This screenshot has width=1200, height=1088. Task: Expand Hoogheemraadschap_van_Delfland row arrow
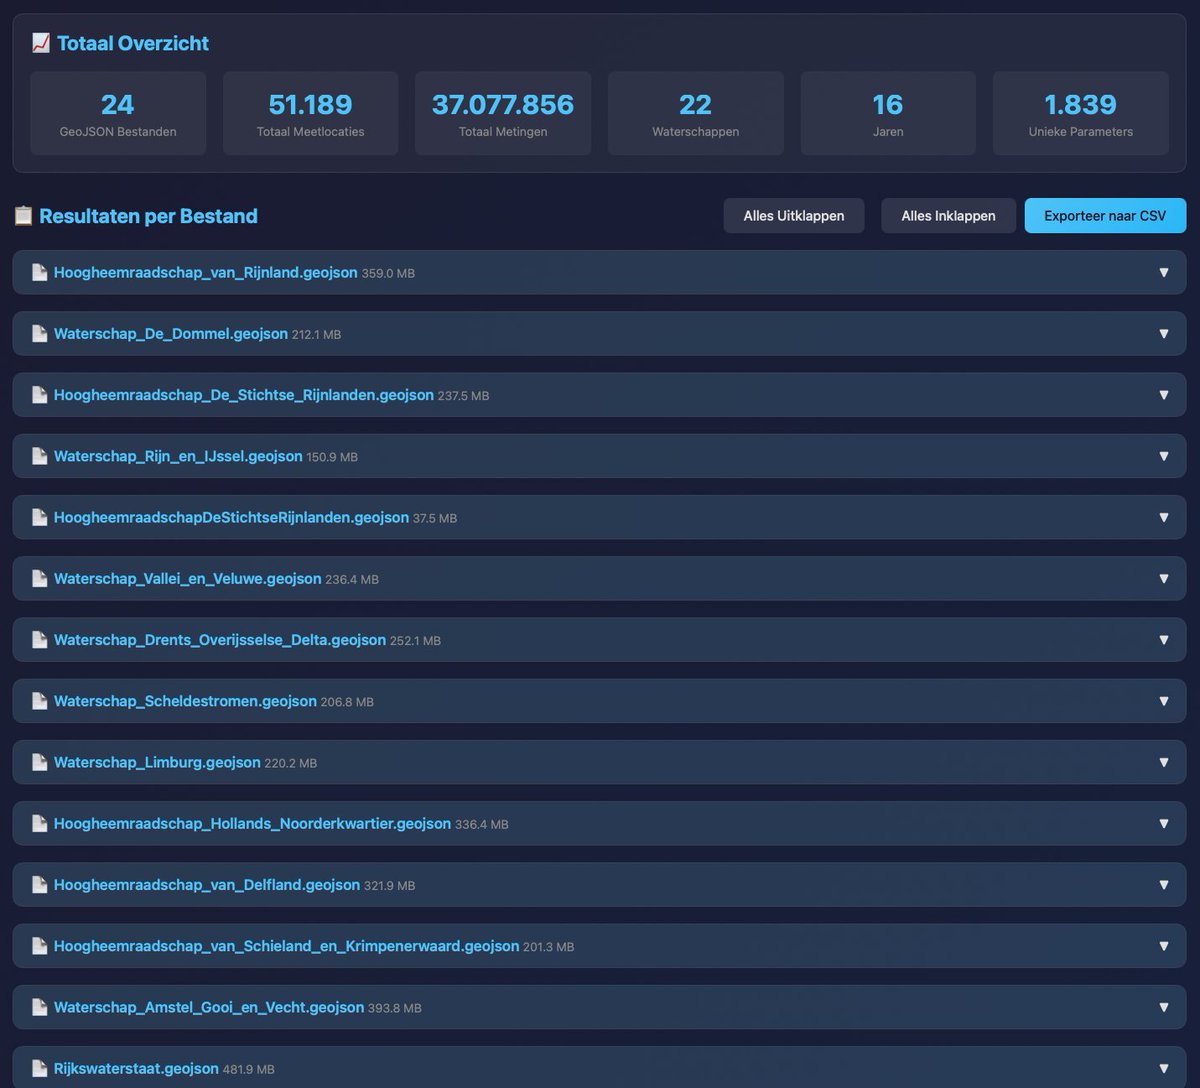pyautogui.click(x=1163, y=885)
